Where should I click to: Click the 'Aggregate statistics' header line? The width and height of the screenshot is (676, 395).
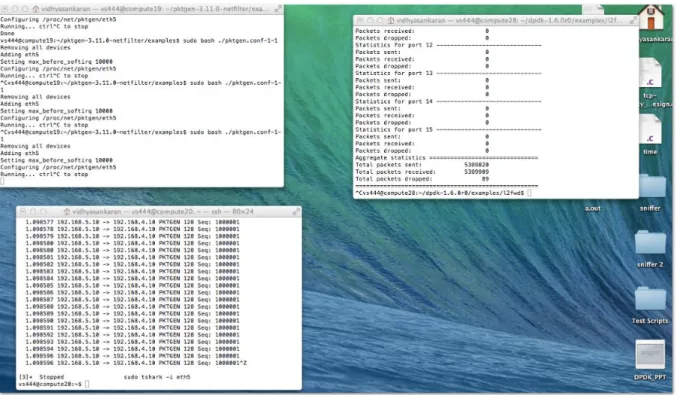tap(446, 158)
